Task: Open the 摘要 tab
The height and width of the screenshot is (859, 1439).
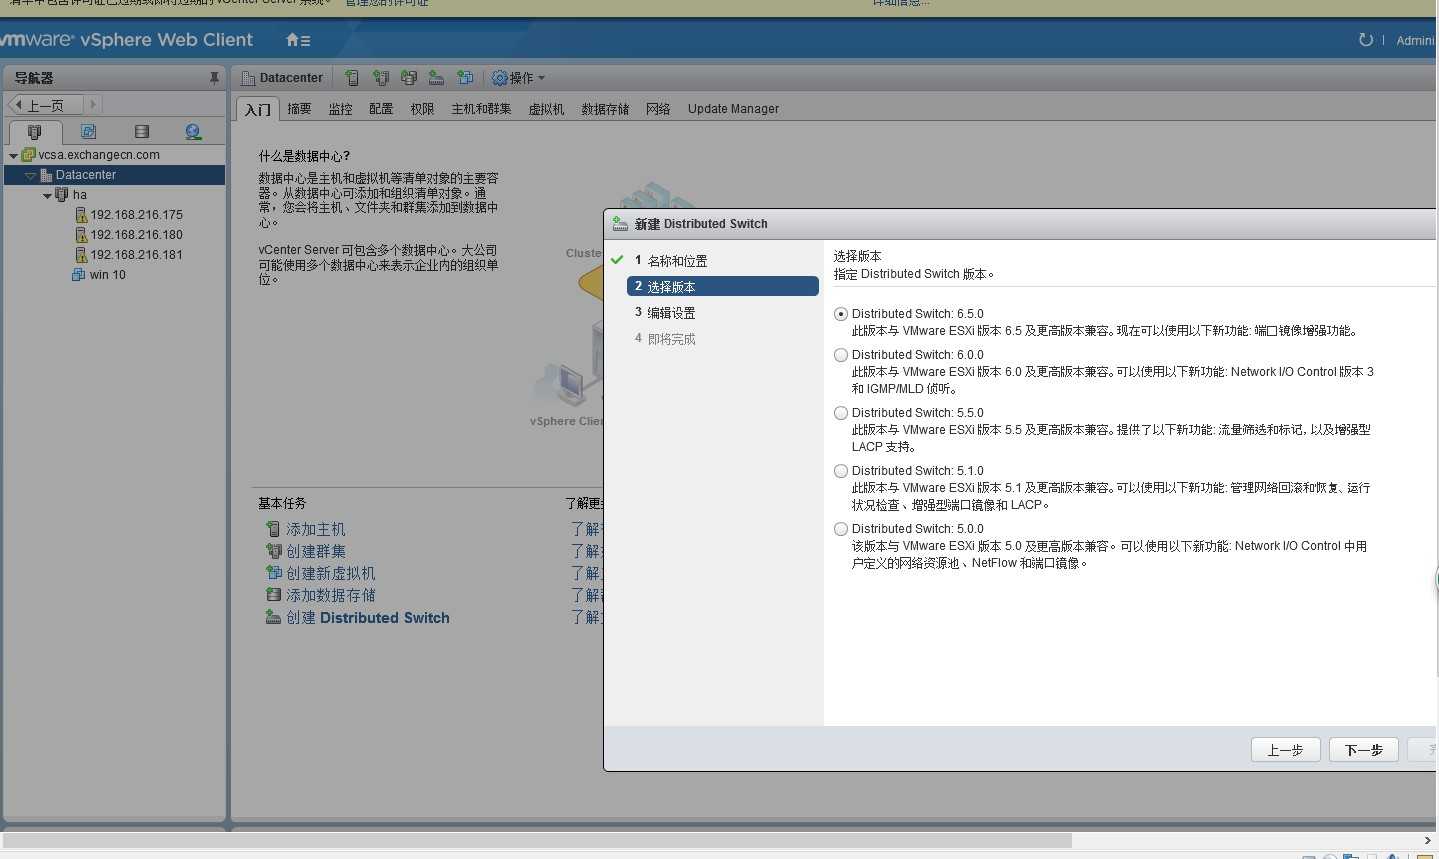Action: point(299,109)
